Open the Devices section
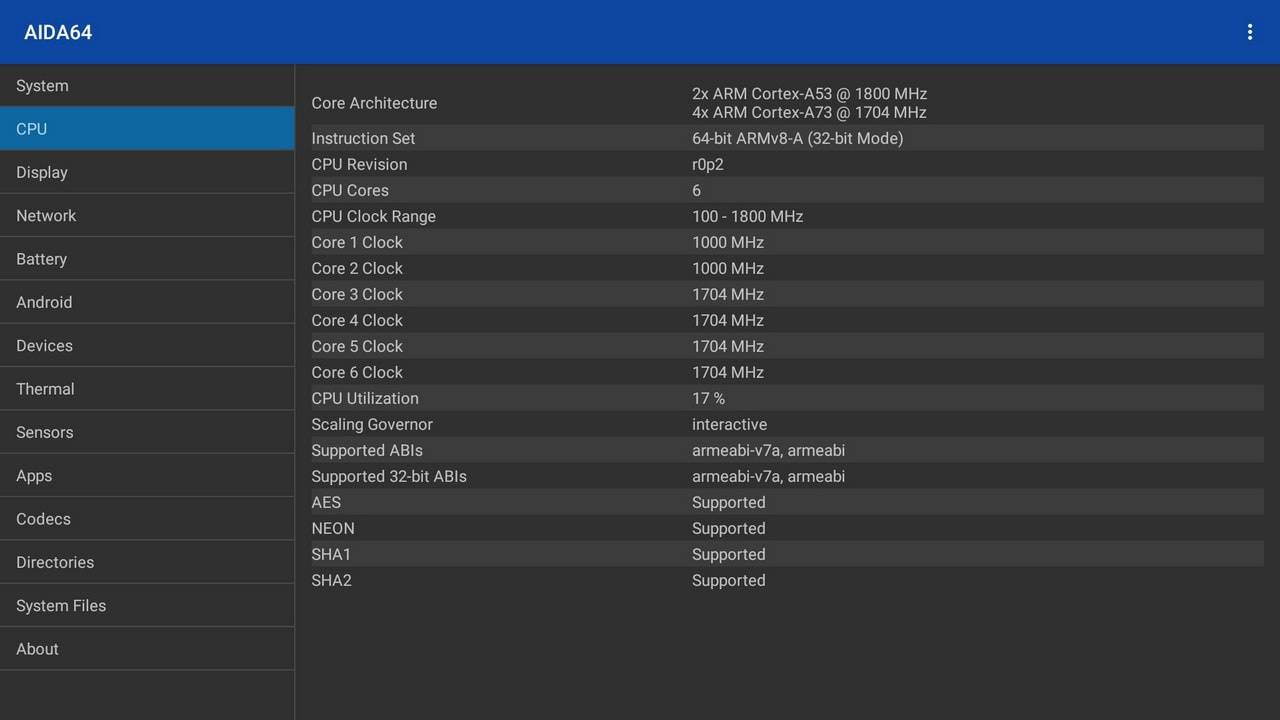The image size is (1280, 720). [147, 346]
